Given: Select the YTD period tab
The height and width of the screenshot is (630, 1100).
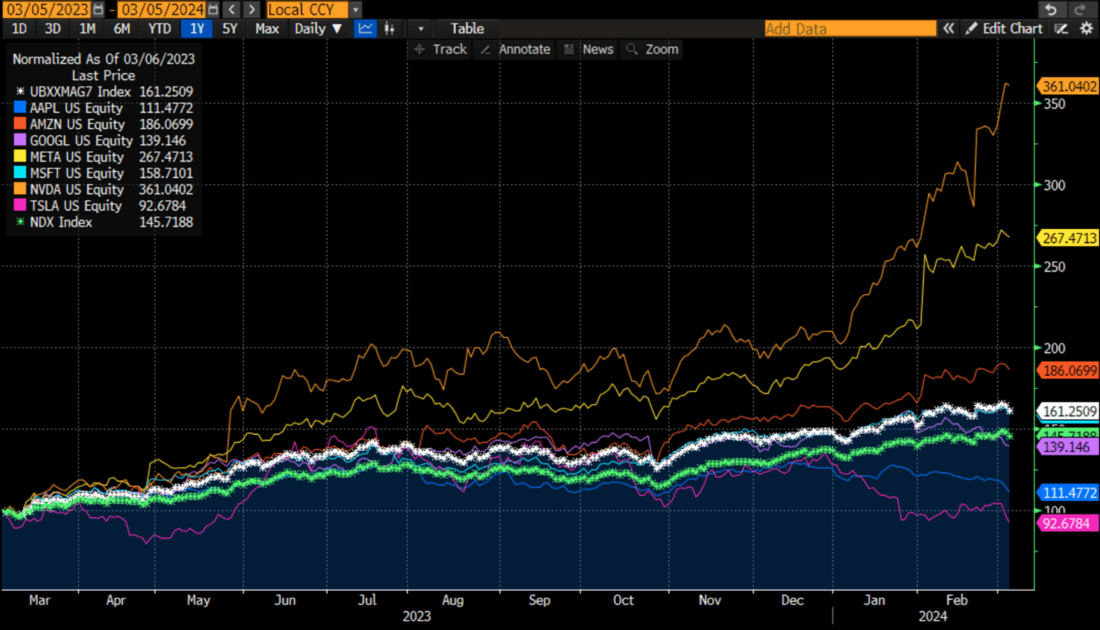Looking at the screenshot, I should [x=158, y=28].
